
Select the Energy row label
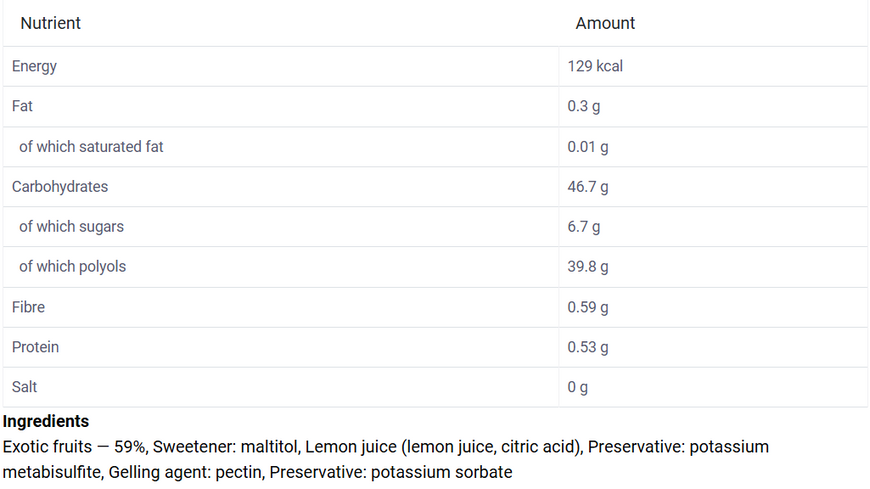(x=34, y=66)
